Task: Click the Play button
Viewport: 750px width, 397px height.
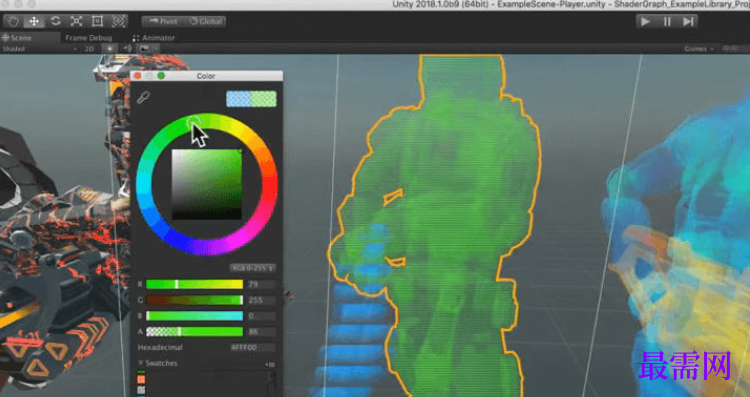Action: click(x=646, y=22)
